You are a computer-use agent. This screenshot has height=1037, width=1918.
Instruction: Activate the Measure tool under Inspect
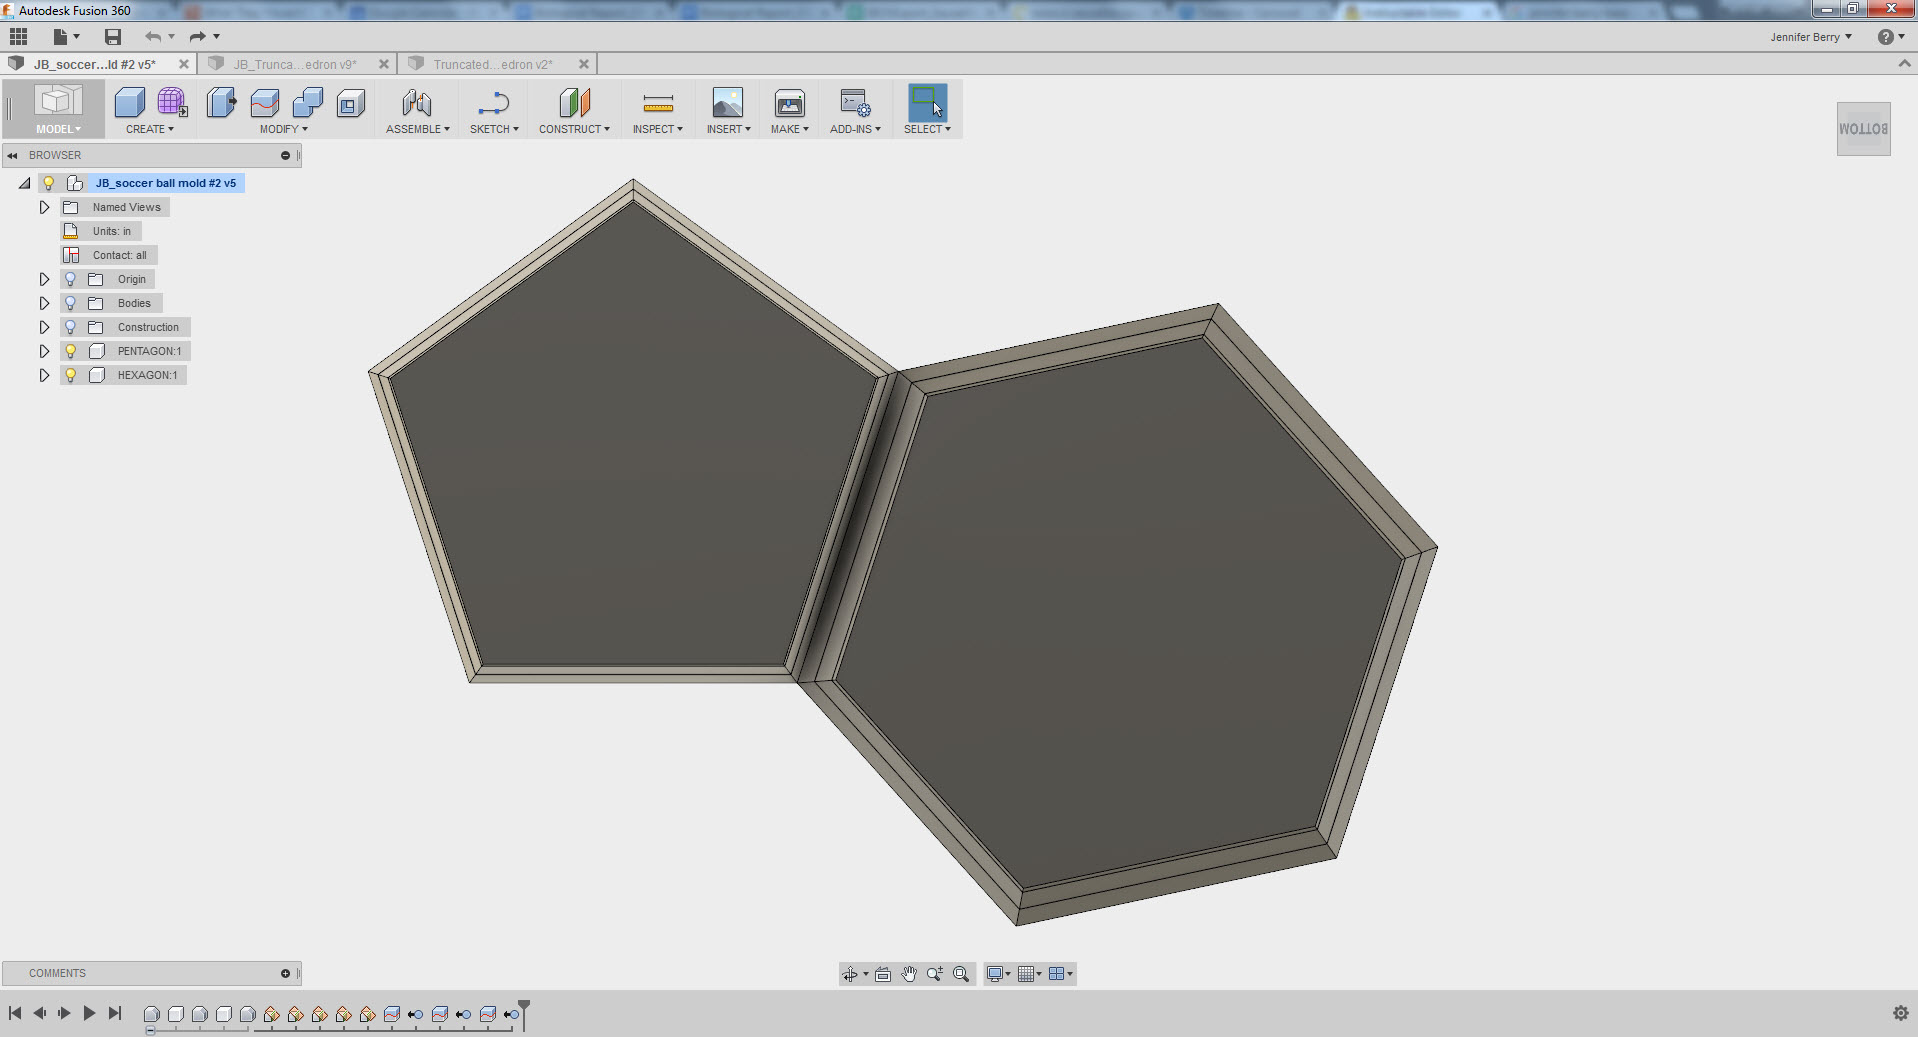(657, 104)
